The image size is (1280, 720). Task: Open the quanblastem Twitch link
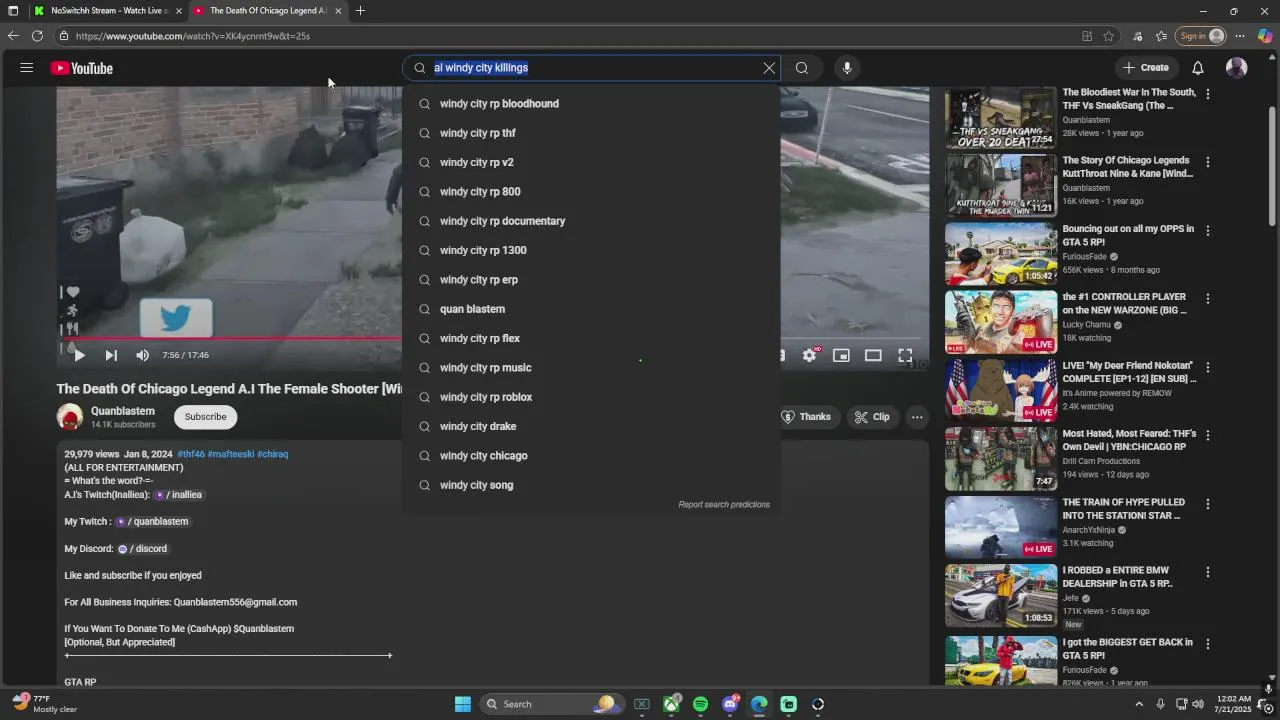pos(152,522)
